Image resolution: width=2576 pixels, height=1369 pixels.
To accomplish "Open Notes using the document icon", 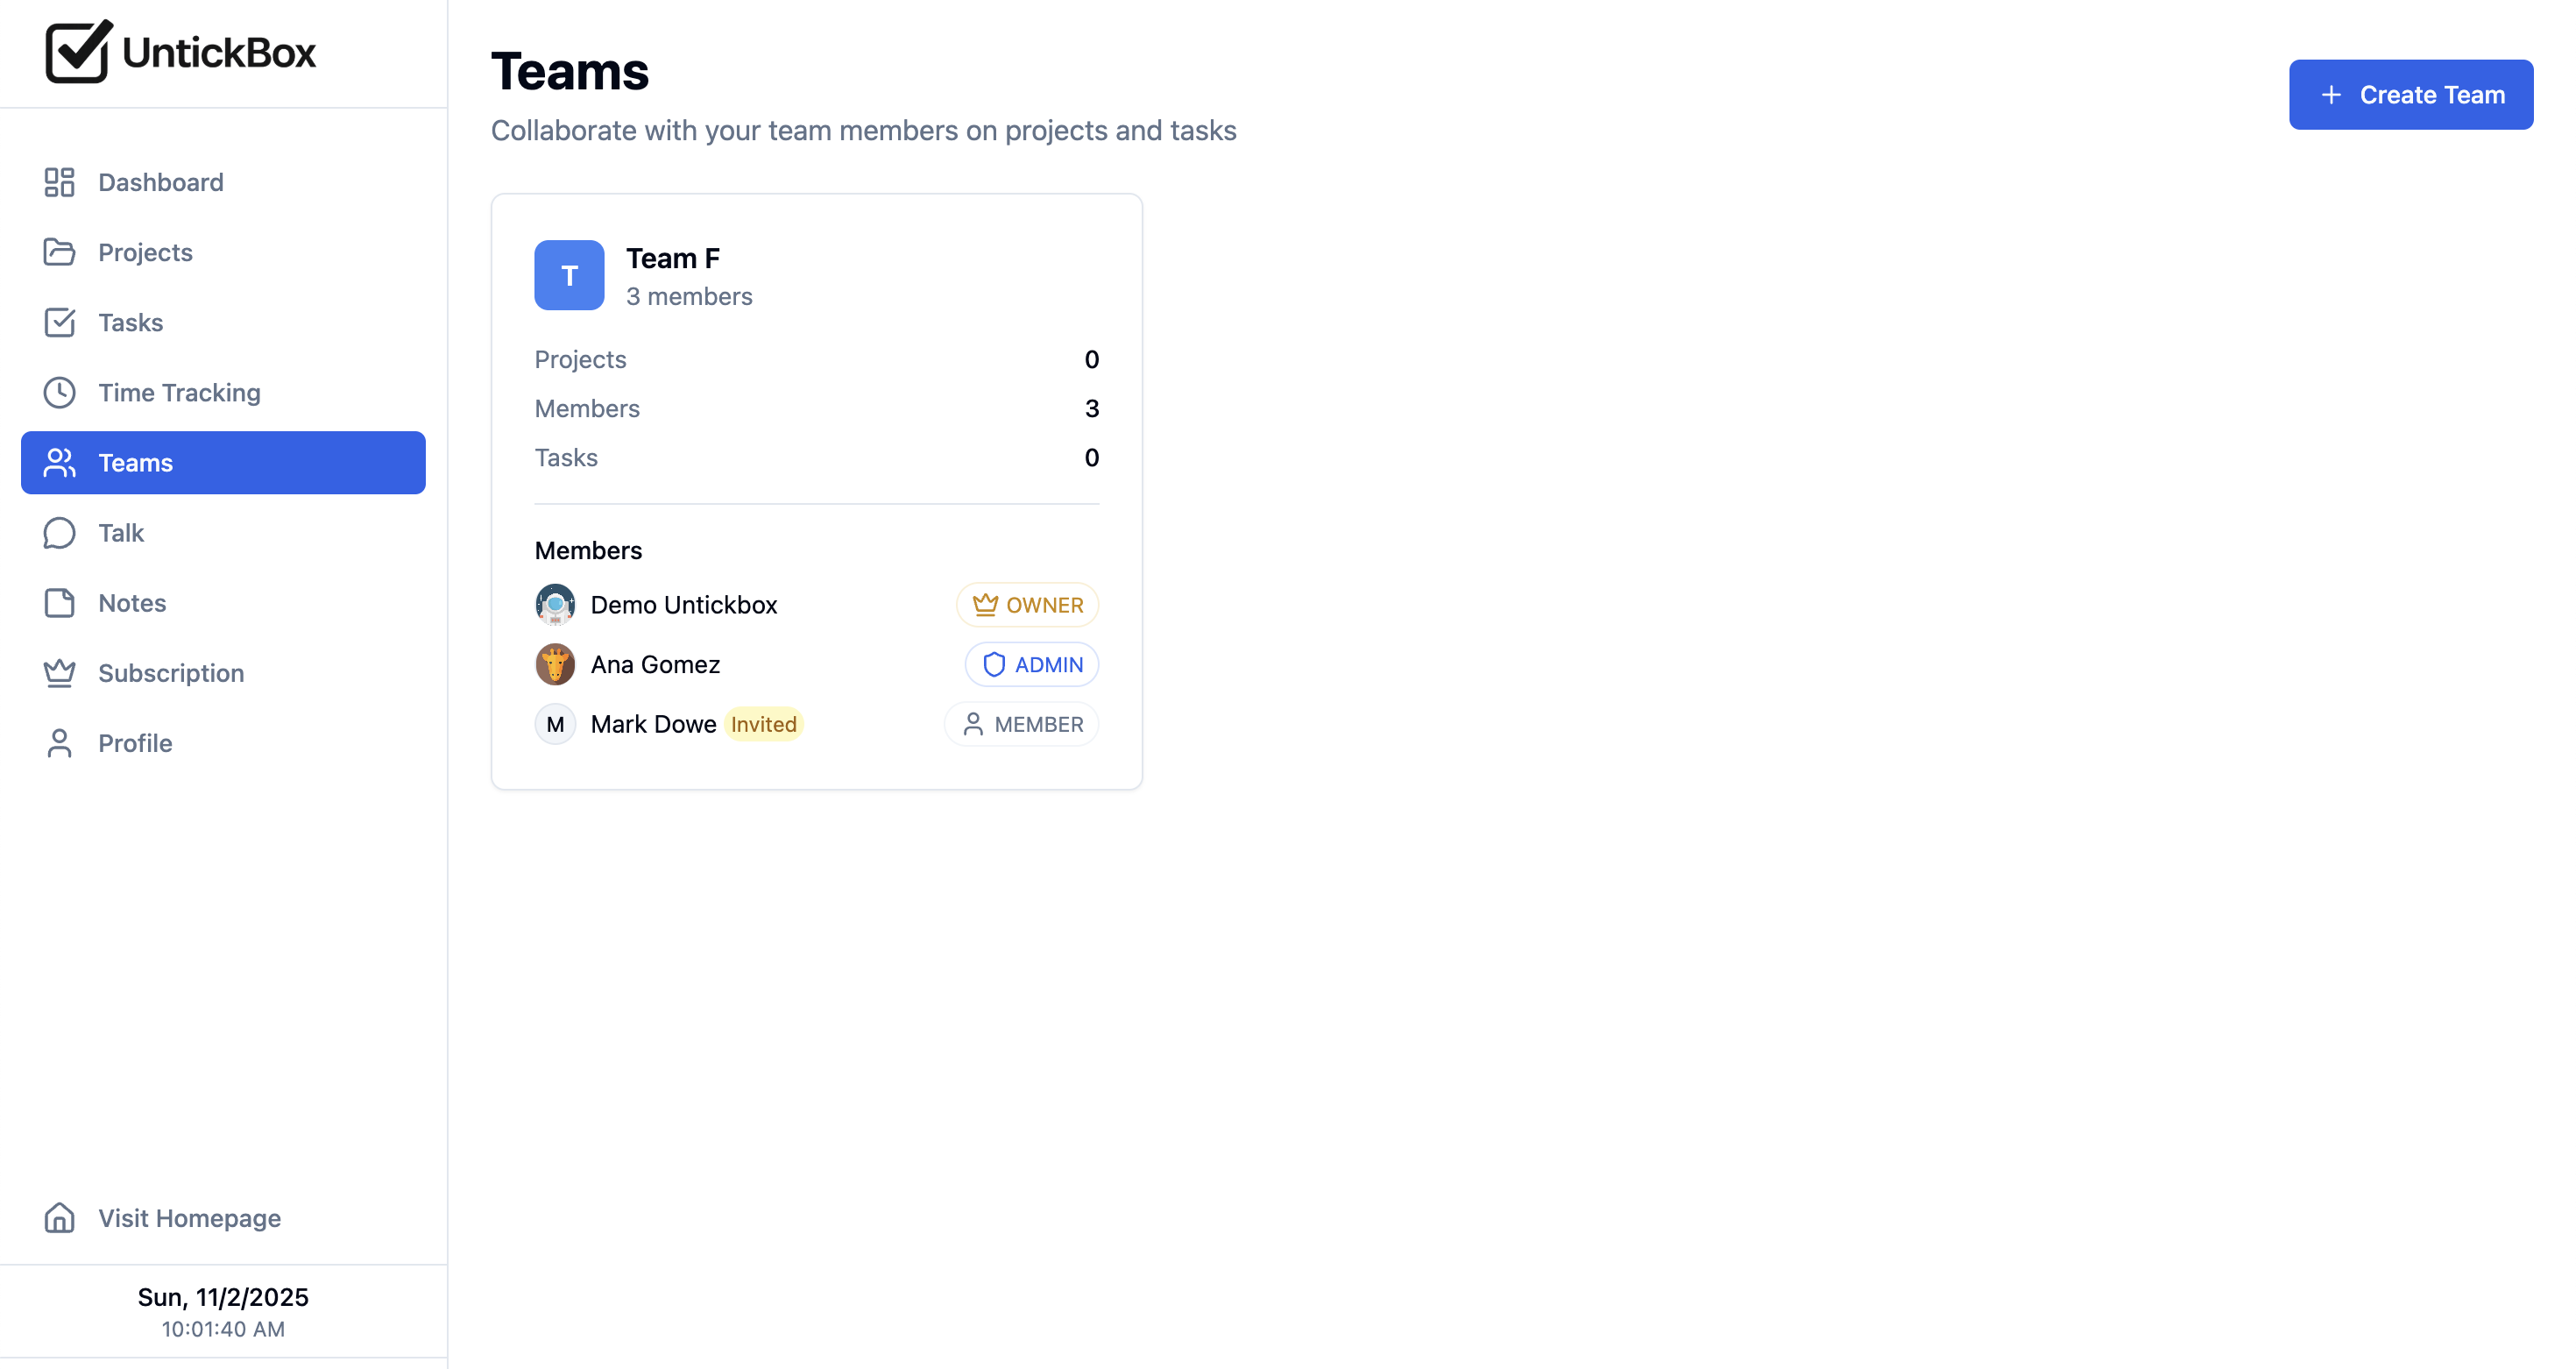I will pyautogui.click(x=59, y=603).
